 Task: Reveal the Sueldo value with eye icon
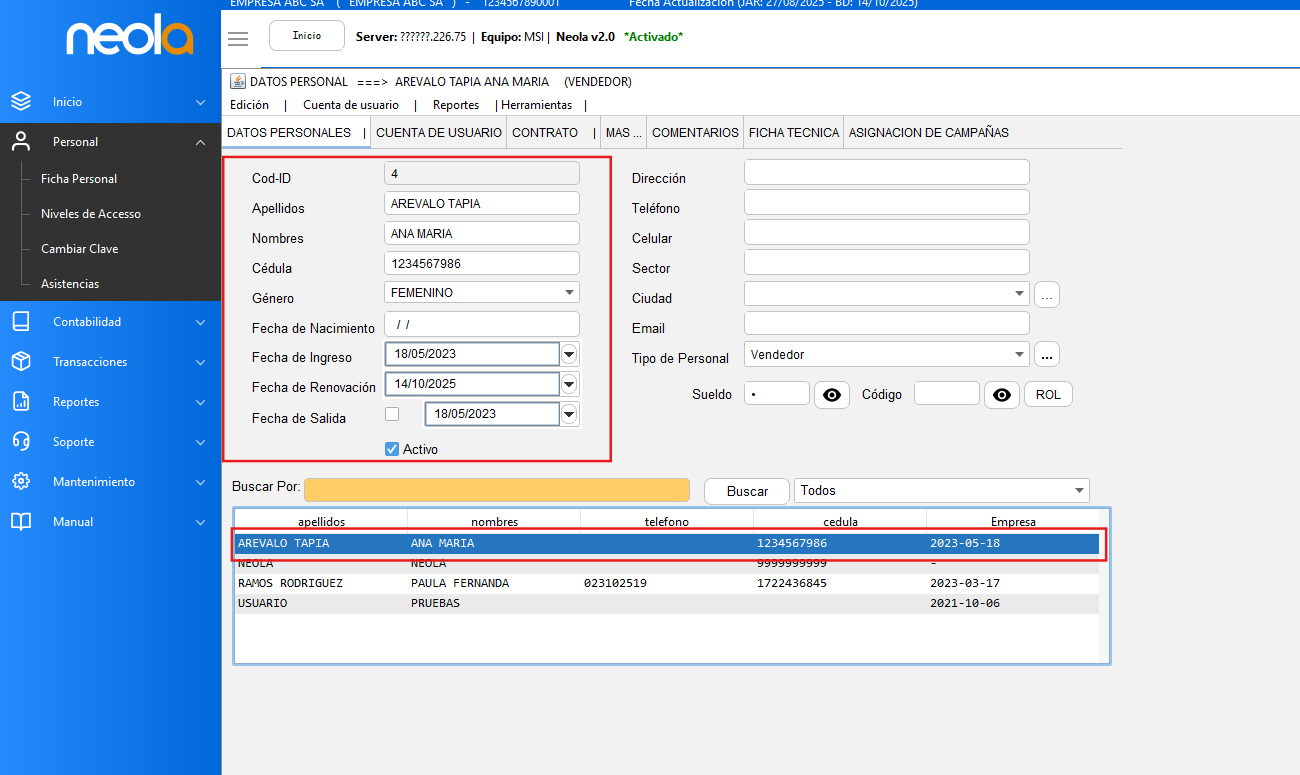pos(831,395)
